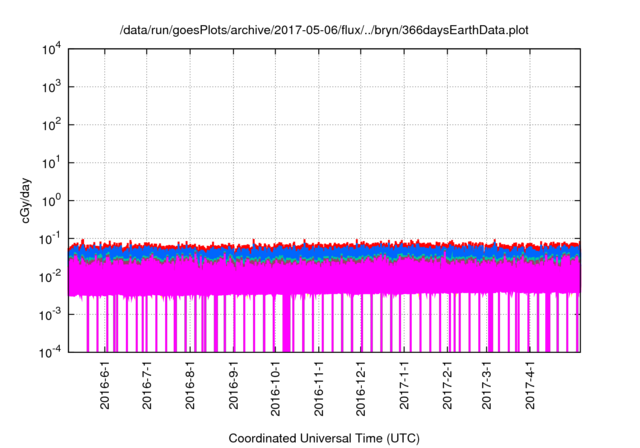Click the Coordinated Universal Time (UTC) label
This screenshot has height=448, width=640.
[324, 438]
